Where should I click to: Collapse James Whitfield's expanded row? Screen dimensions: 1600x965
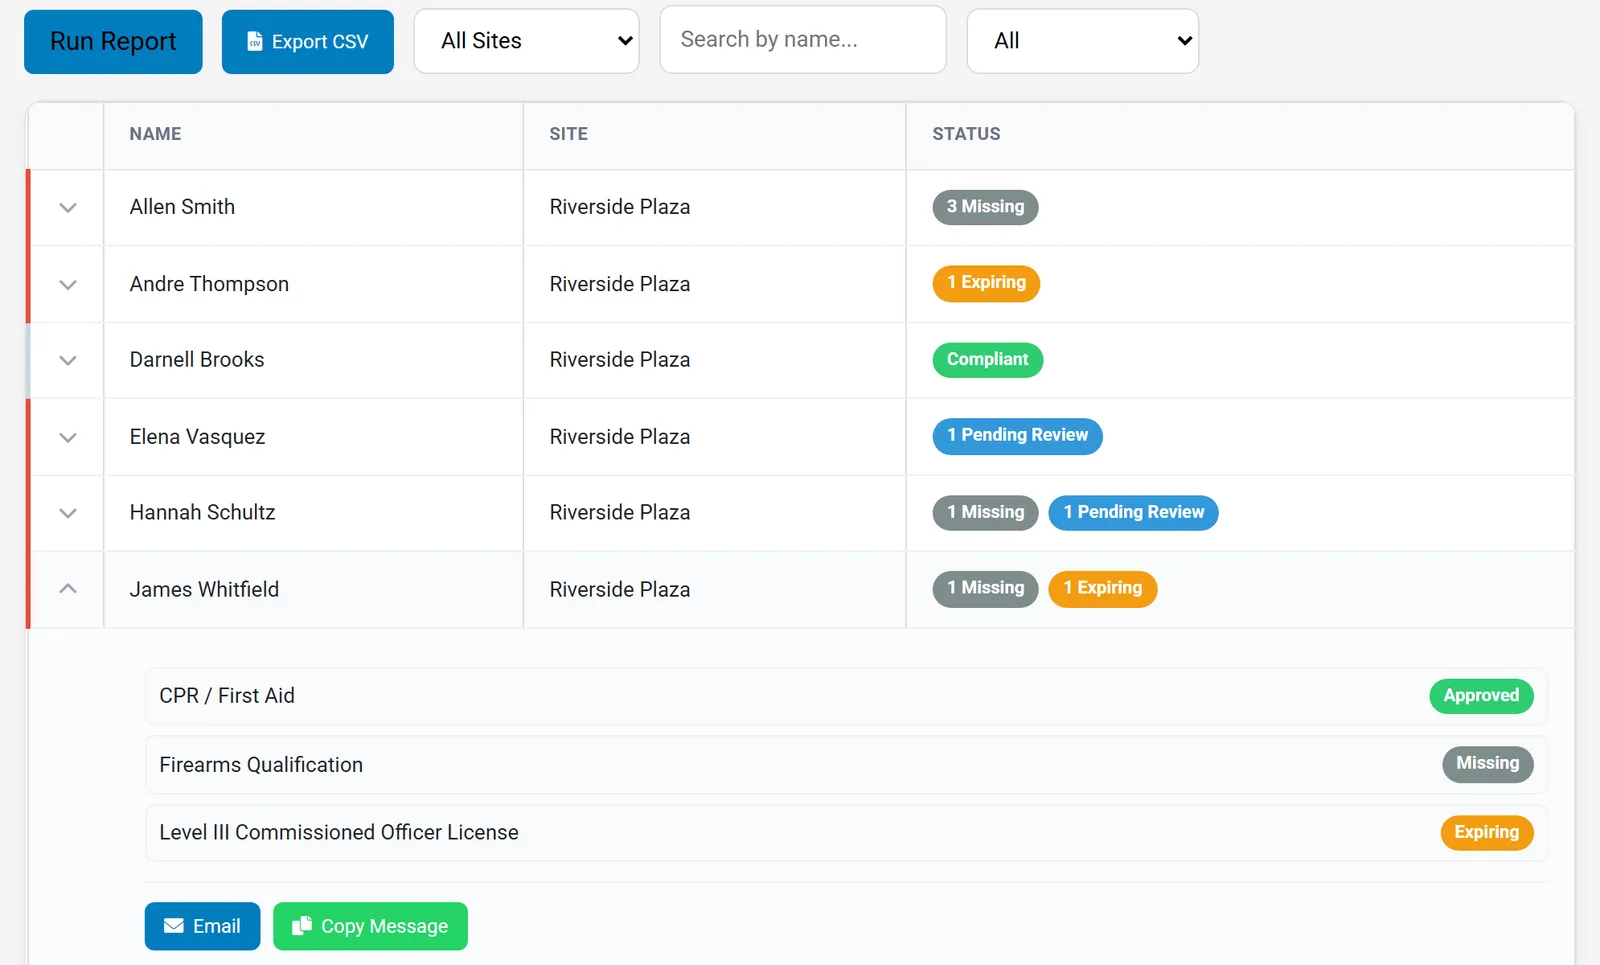click(x=68, y=589)
